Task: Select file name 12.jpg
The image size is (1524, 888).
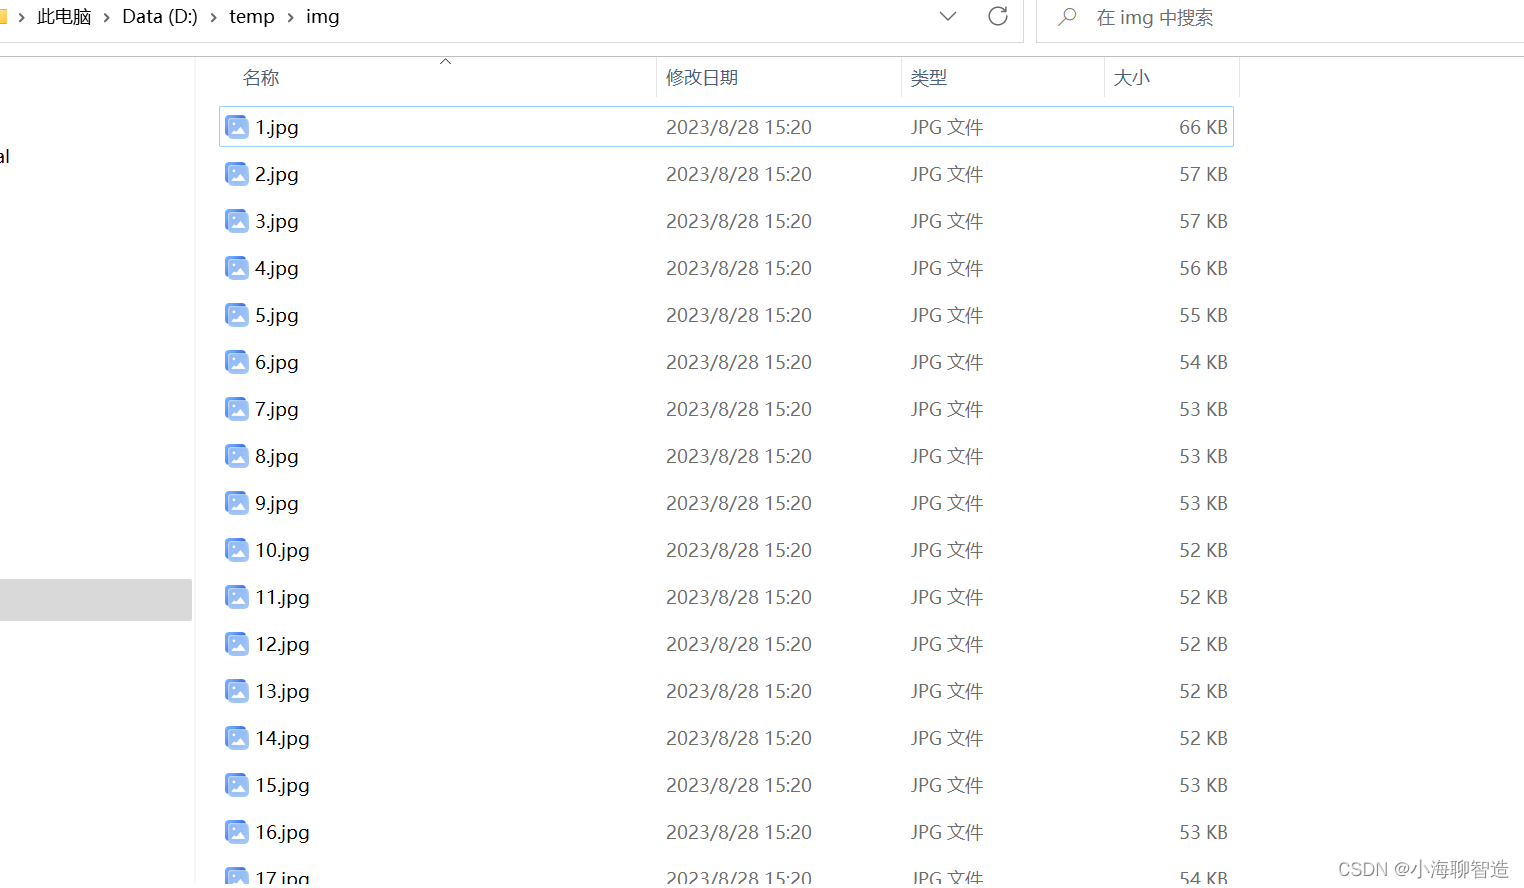Action: (282, 644)
